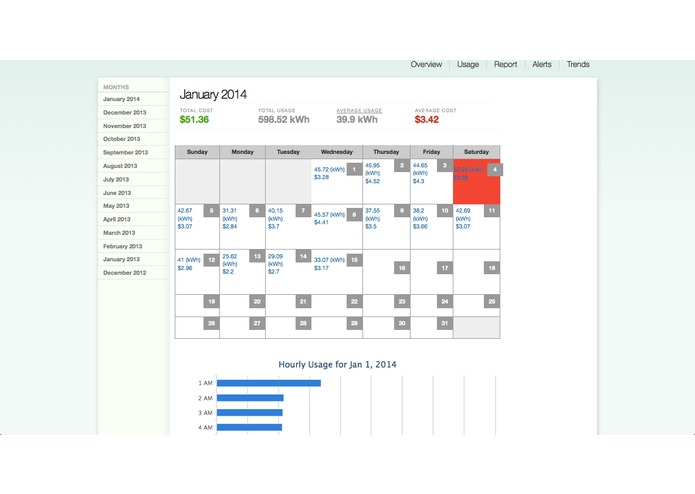Select day 22 badge on calendar
The width and height of the screenshot is (695, 494).
[x=354, y=301]
